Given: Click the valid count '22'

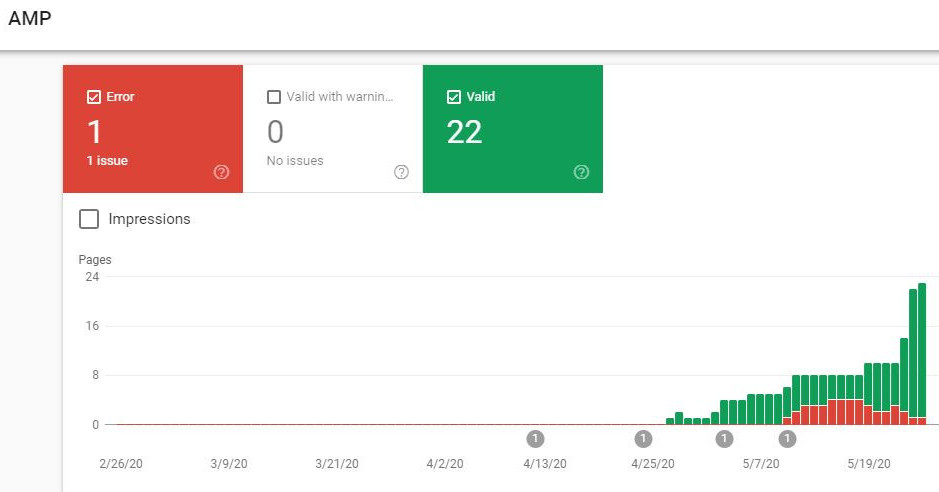Looking at the screenshot, I should coord(464,132).
